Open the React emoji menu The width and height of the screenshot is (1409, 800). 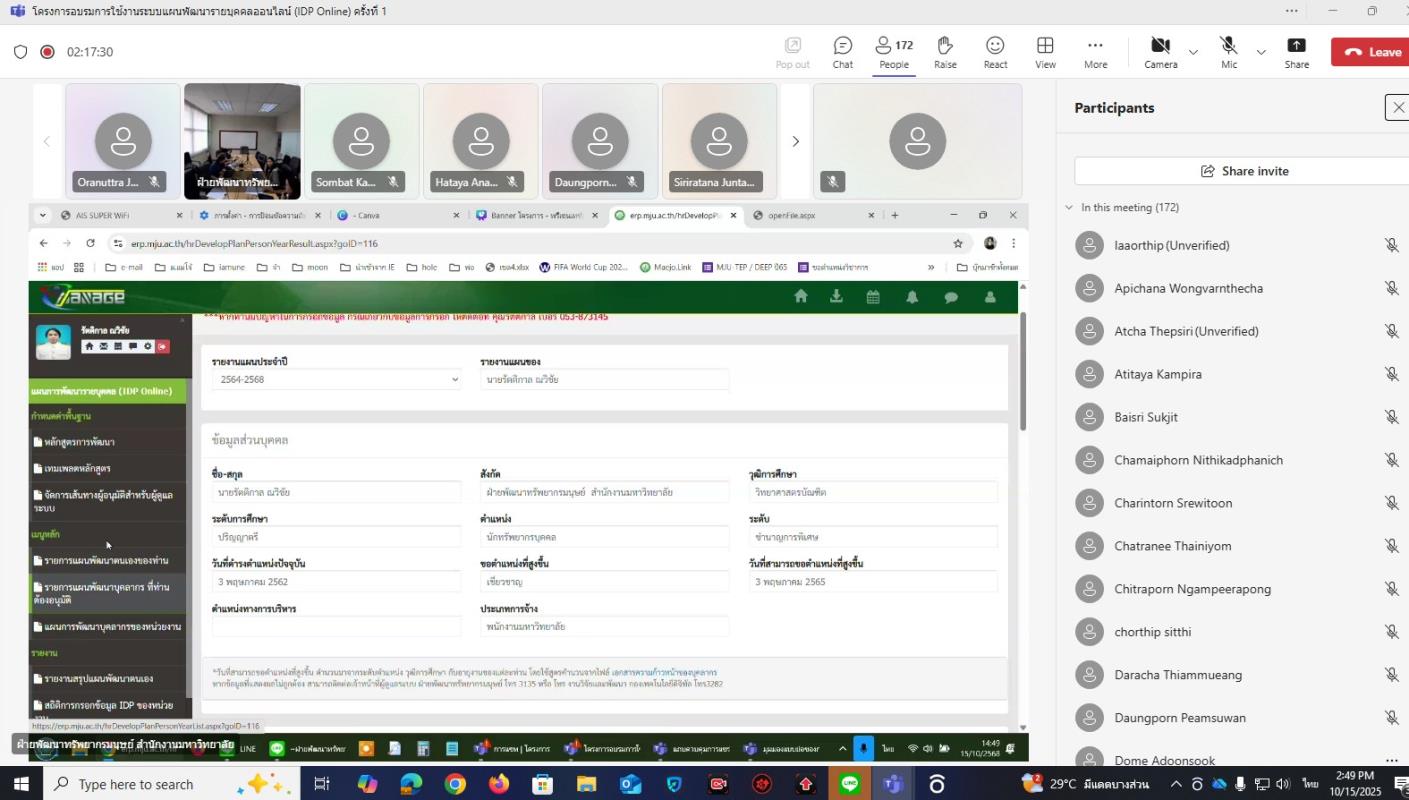[995, 52]
